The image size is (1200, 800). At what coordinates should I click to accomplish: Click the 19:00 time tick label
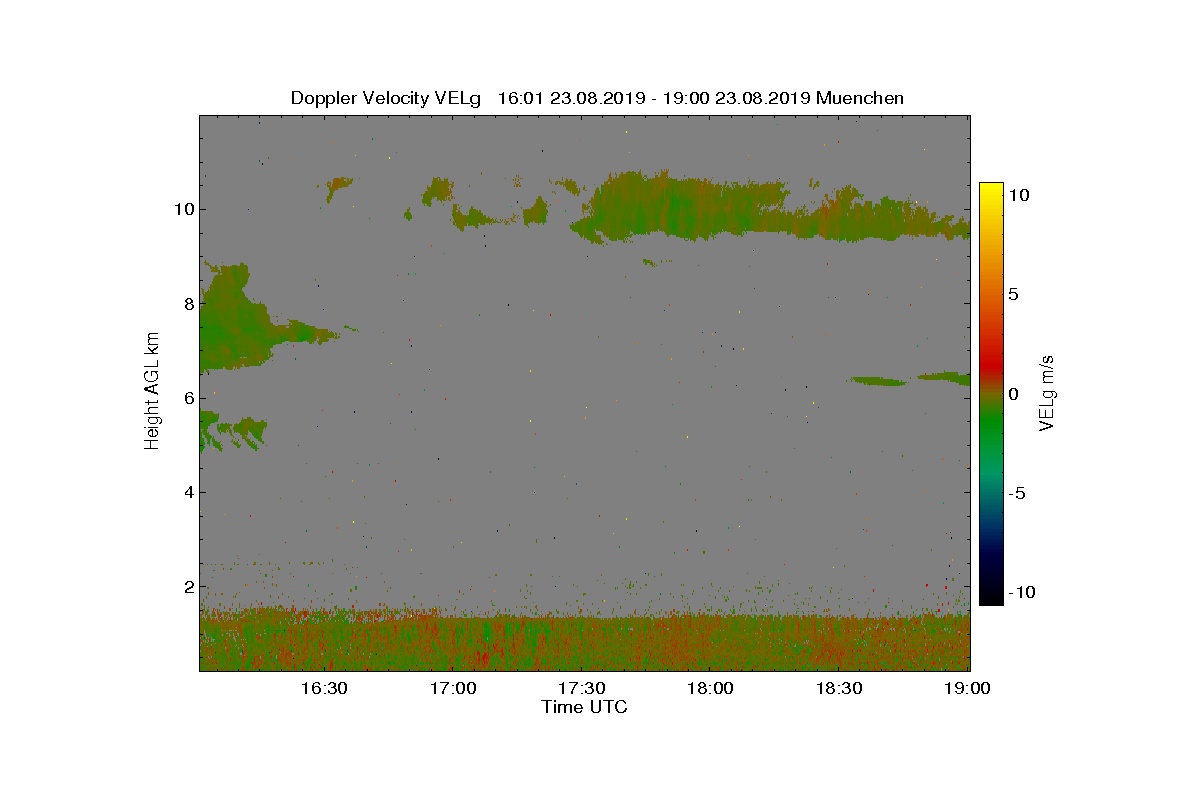click(x=968, y=688)
